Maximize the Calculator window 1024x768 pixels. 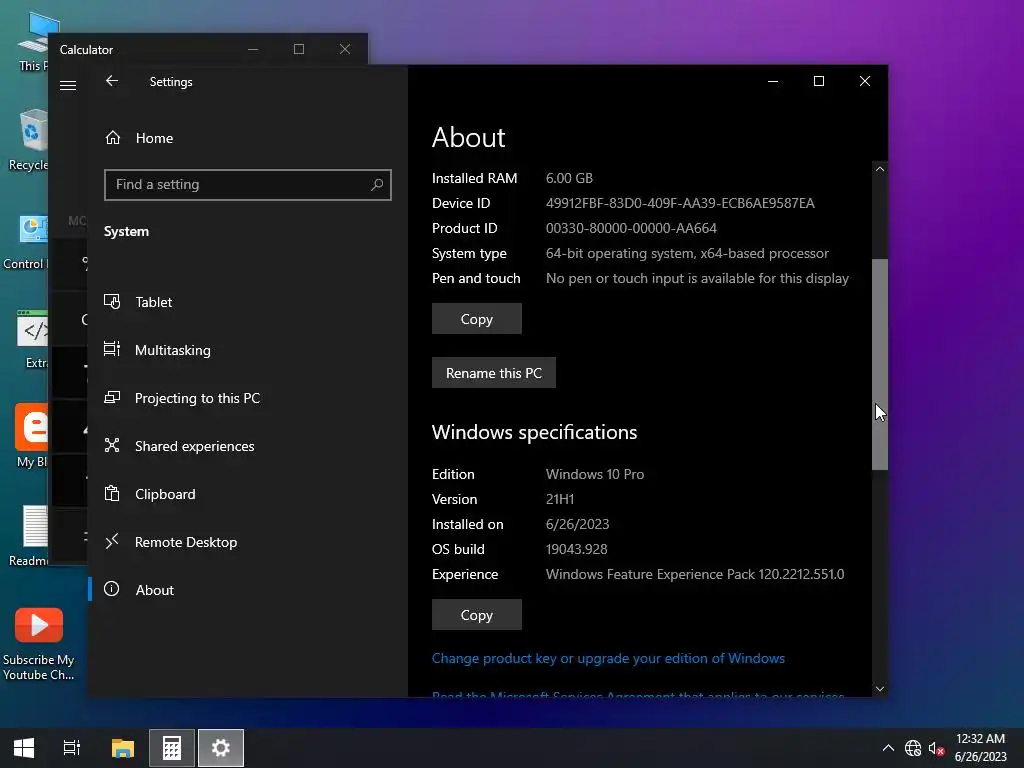(x=299, y=49)
